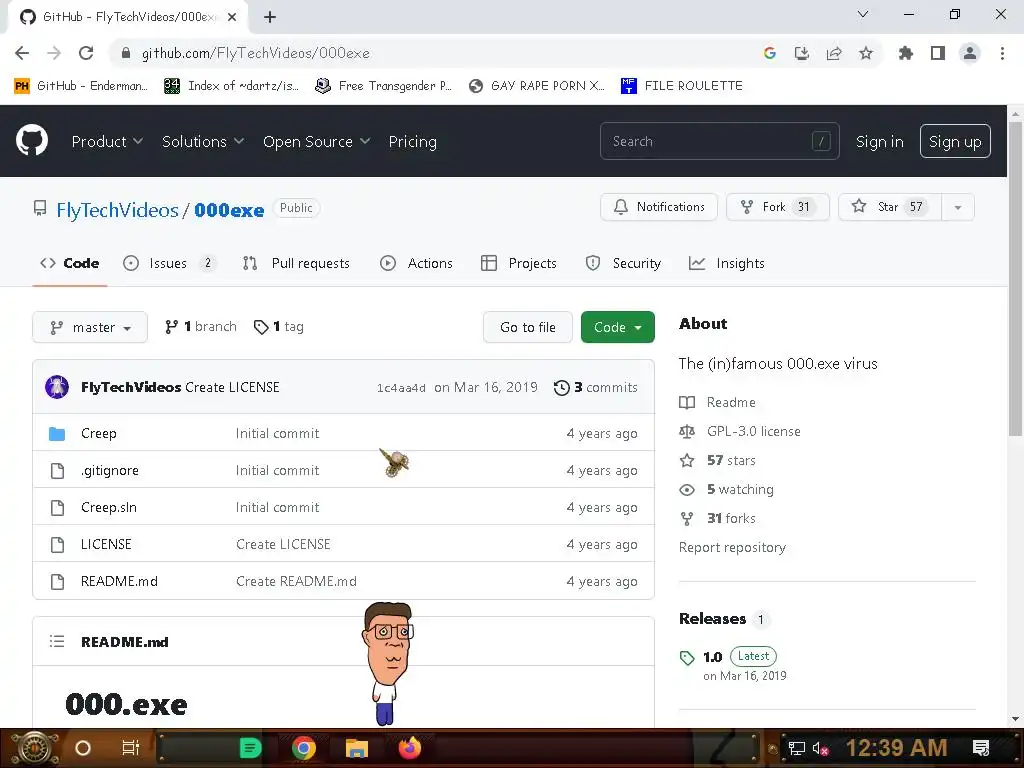Click Sign in
Image resolution: width=1024 pixels, height=768 pixels.
[879, 141]
